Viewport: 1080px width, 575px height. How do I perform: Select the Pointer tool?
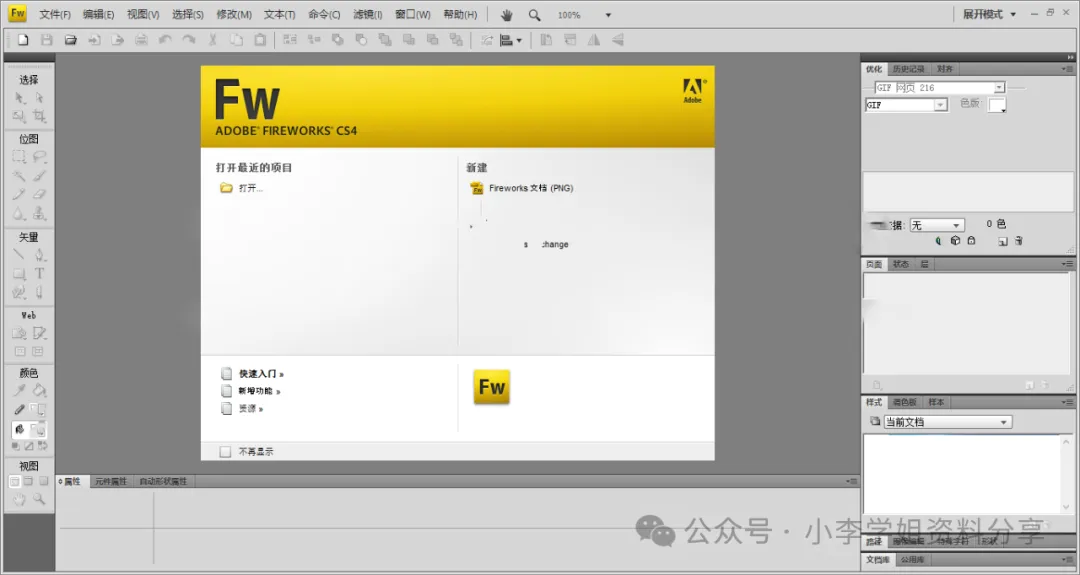pos(19,98)
